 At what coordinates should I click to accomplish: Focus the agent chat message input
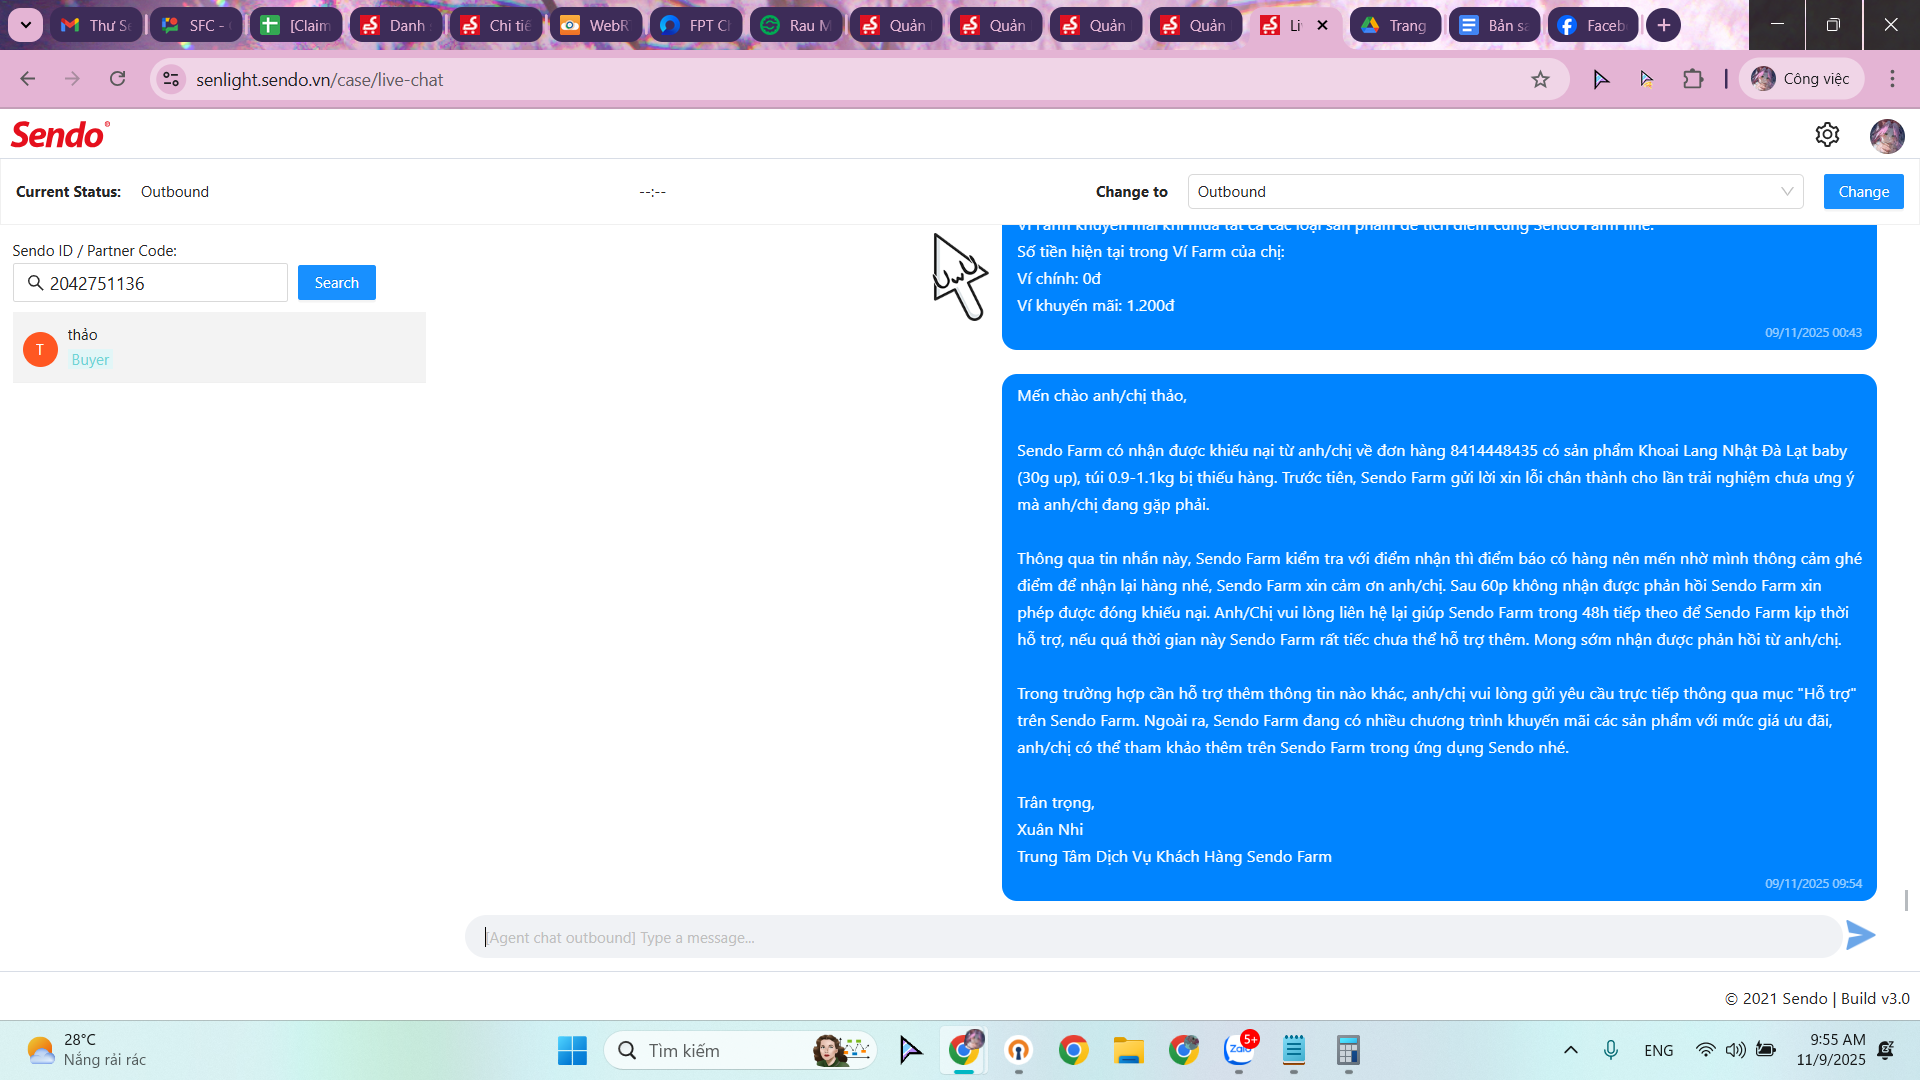pyautogui.click(x=1150, y=937)
